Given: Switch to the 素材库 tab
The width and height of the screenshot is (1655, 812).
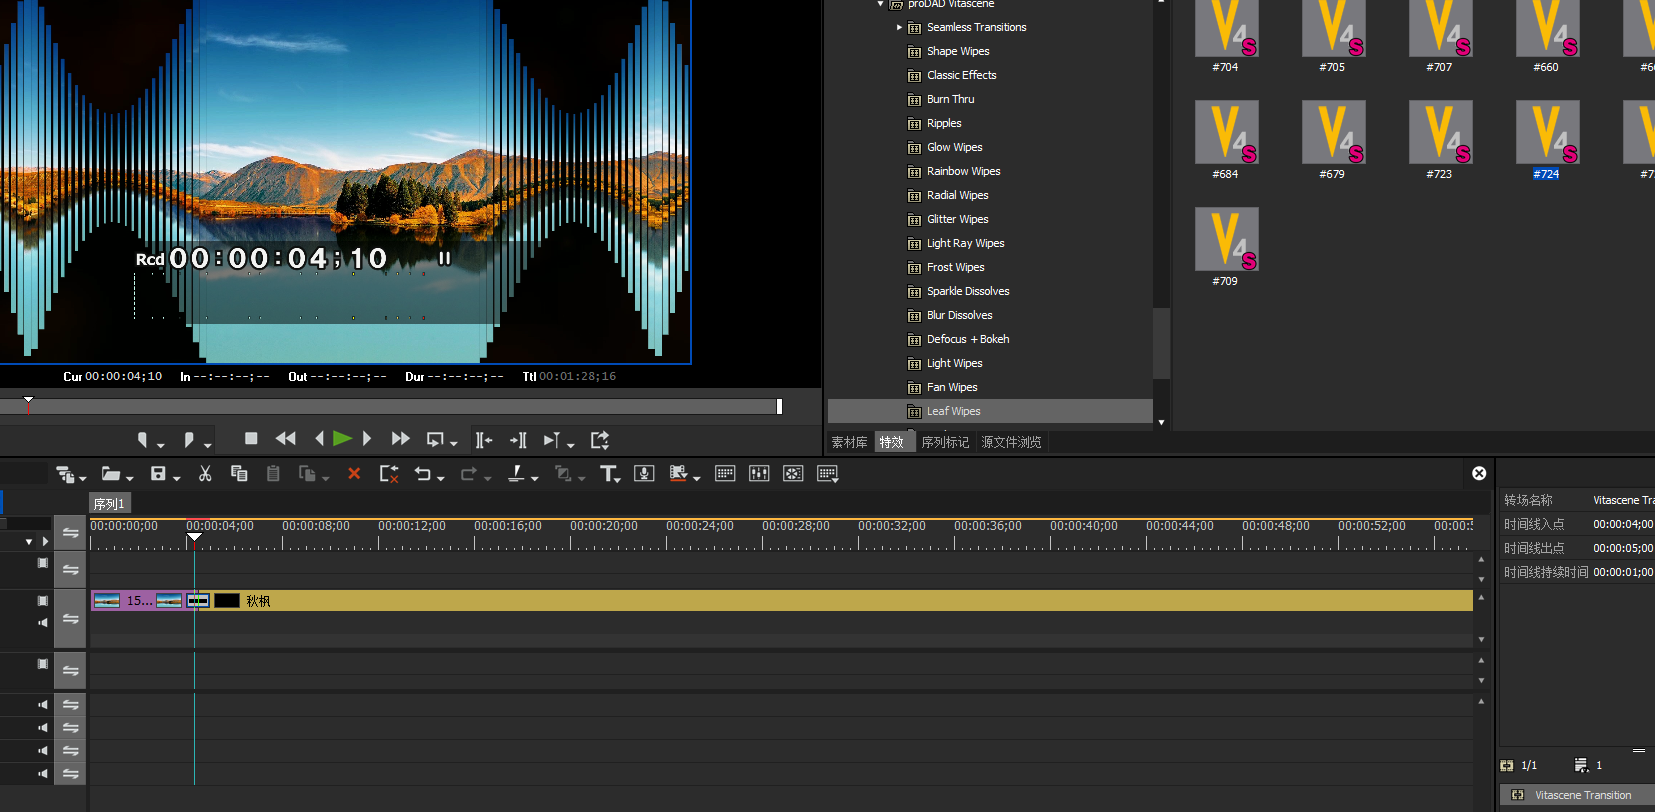Looking at the screenshot, I should [x=850, y=442].
